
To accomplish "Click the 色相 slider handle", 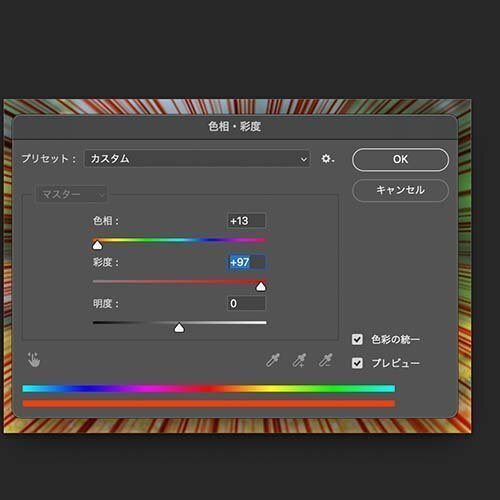I will 97,246.
